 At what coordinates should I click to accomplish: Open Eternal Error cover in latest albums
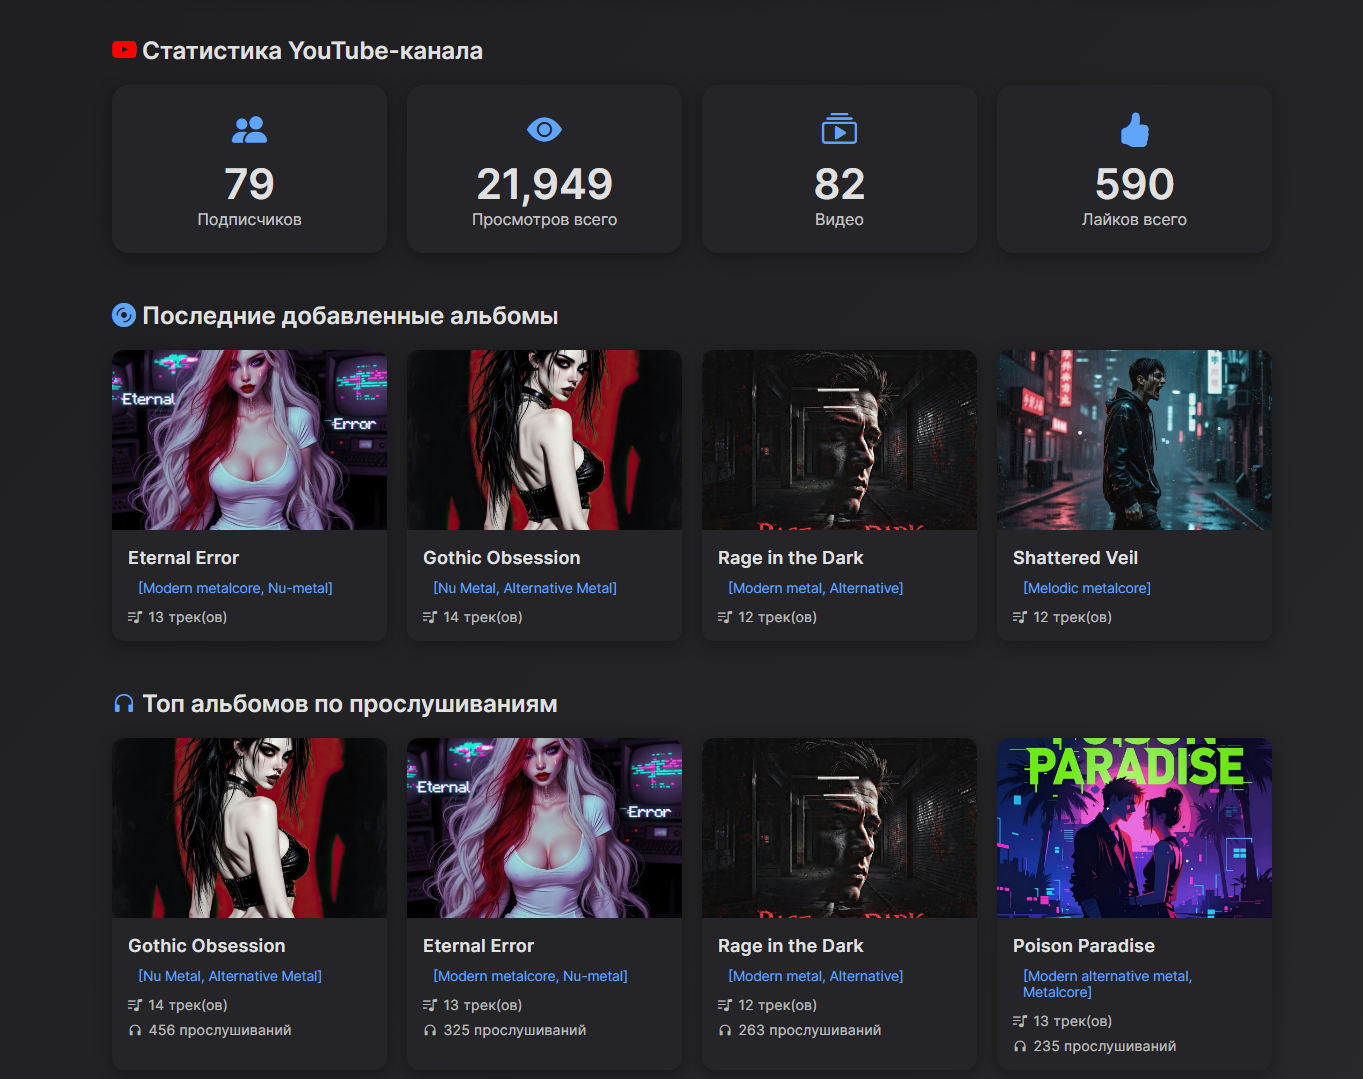pyautogui.click(x=249, y=440)
